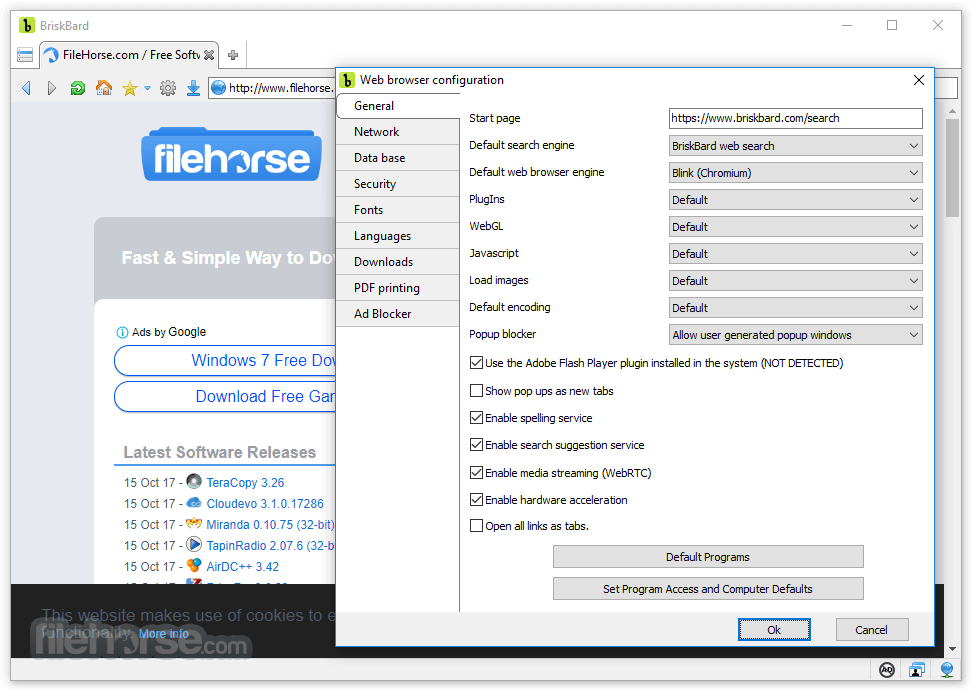Click the scrollbar down arrow
The width and height of the screenshot is (972, 690).
point(952,649)
